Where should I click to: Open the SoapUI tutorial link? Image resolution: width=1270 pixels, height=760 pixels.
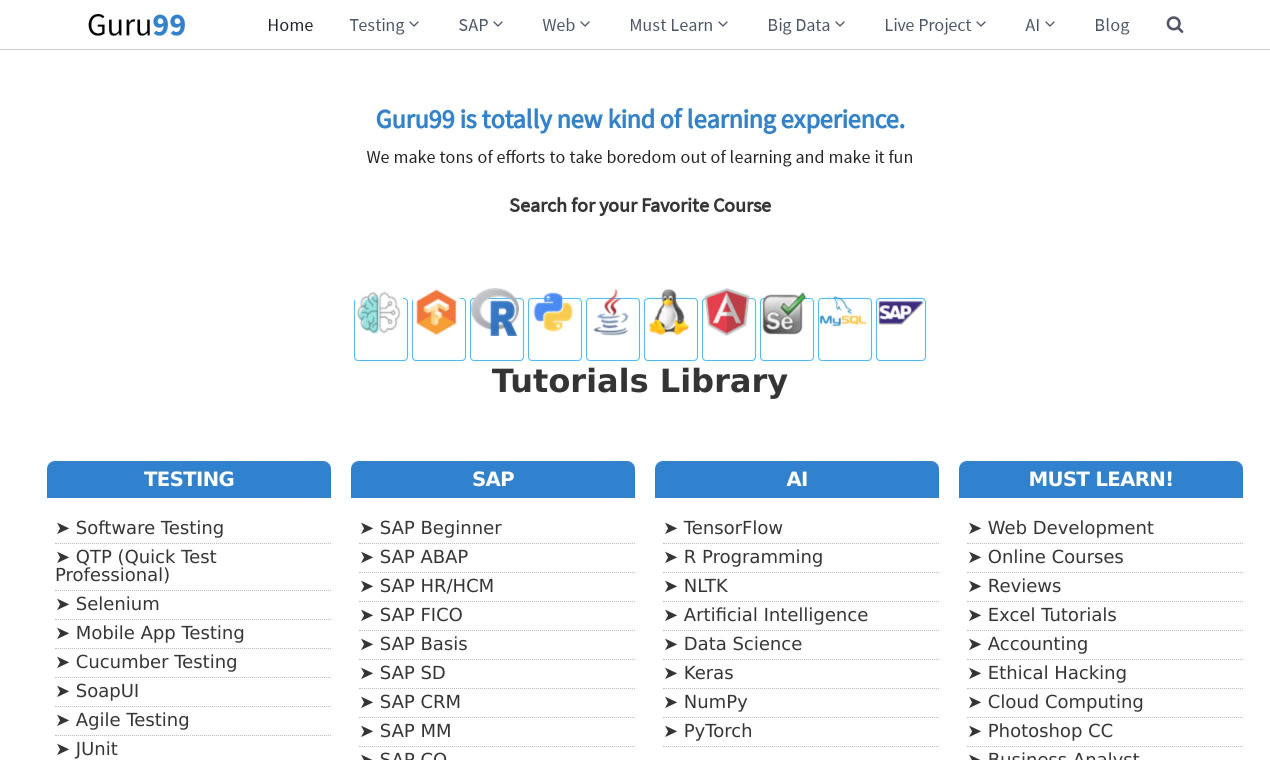pyautogui.click(x=107, y=691)
